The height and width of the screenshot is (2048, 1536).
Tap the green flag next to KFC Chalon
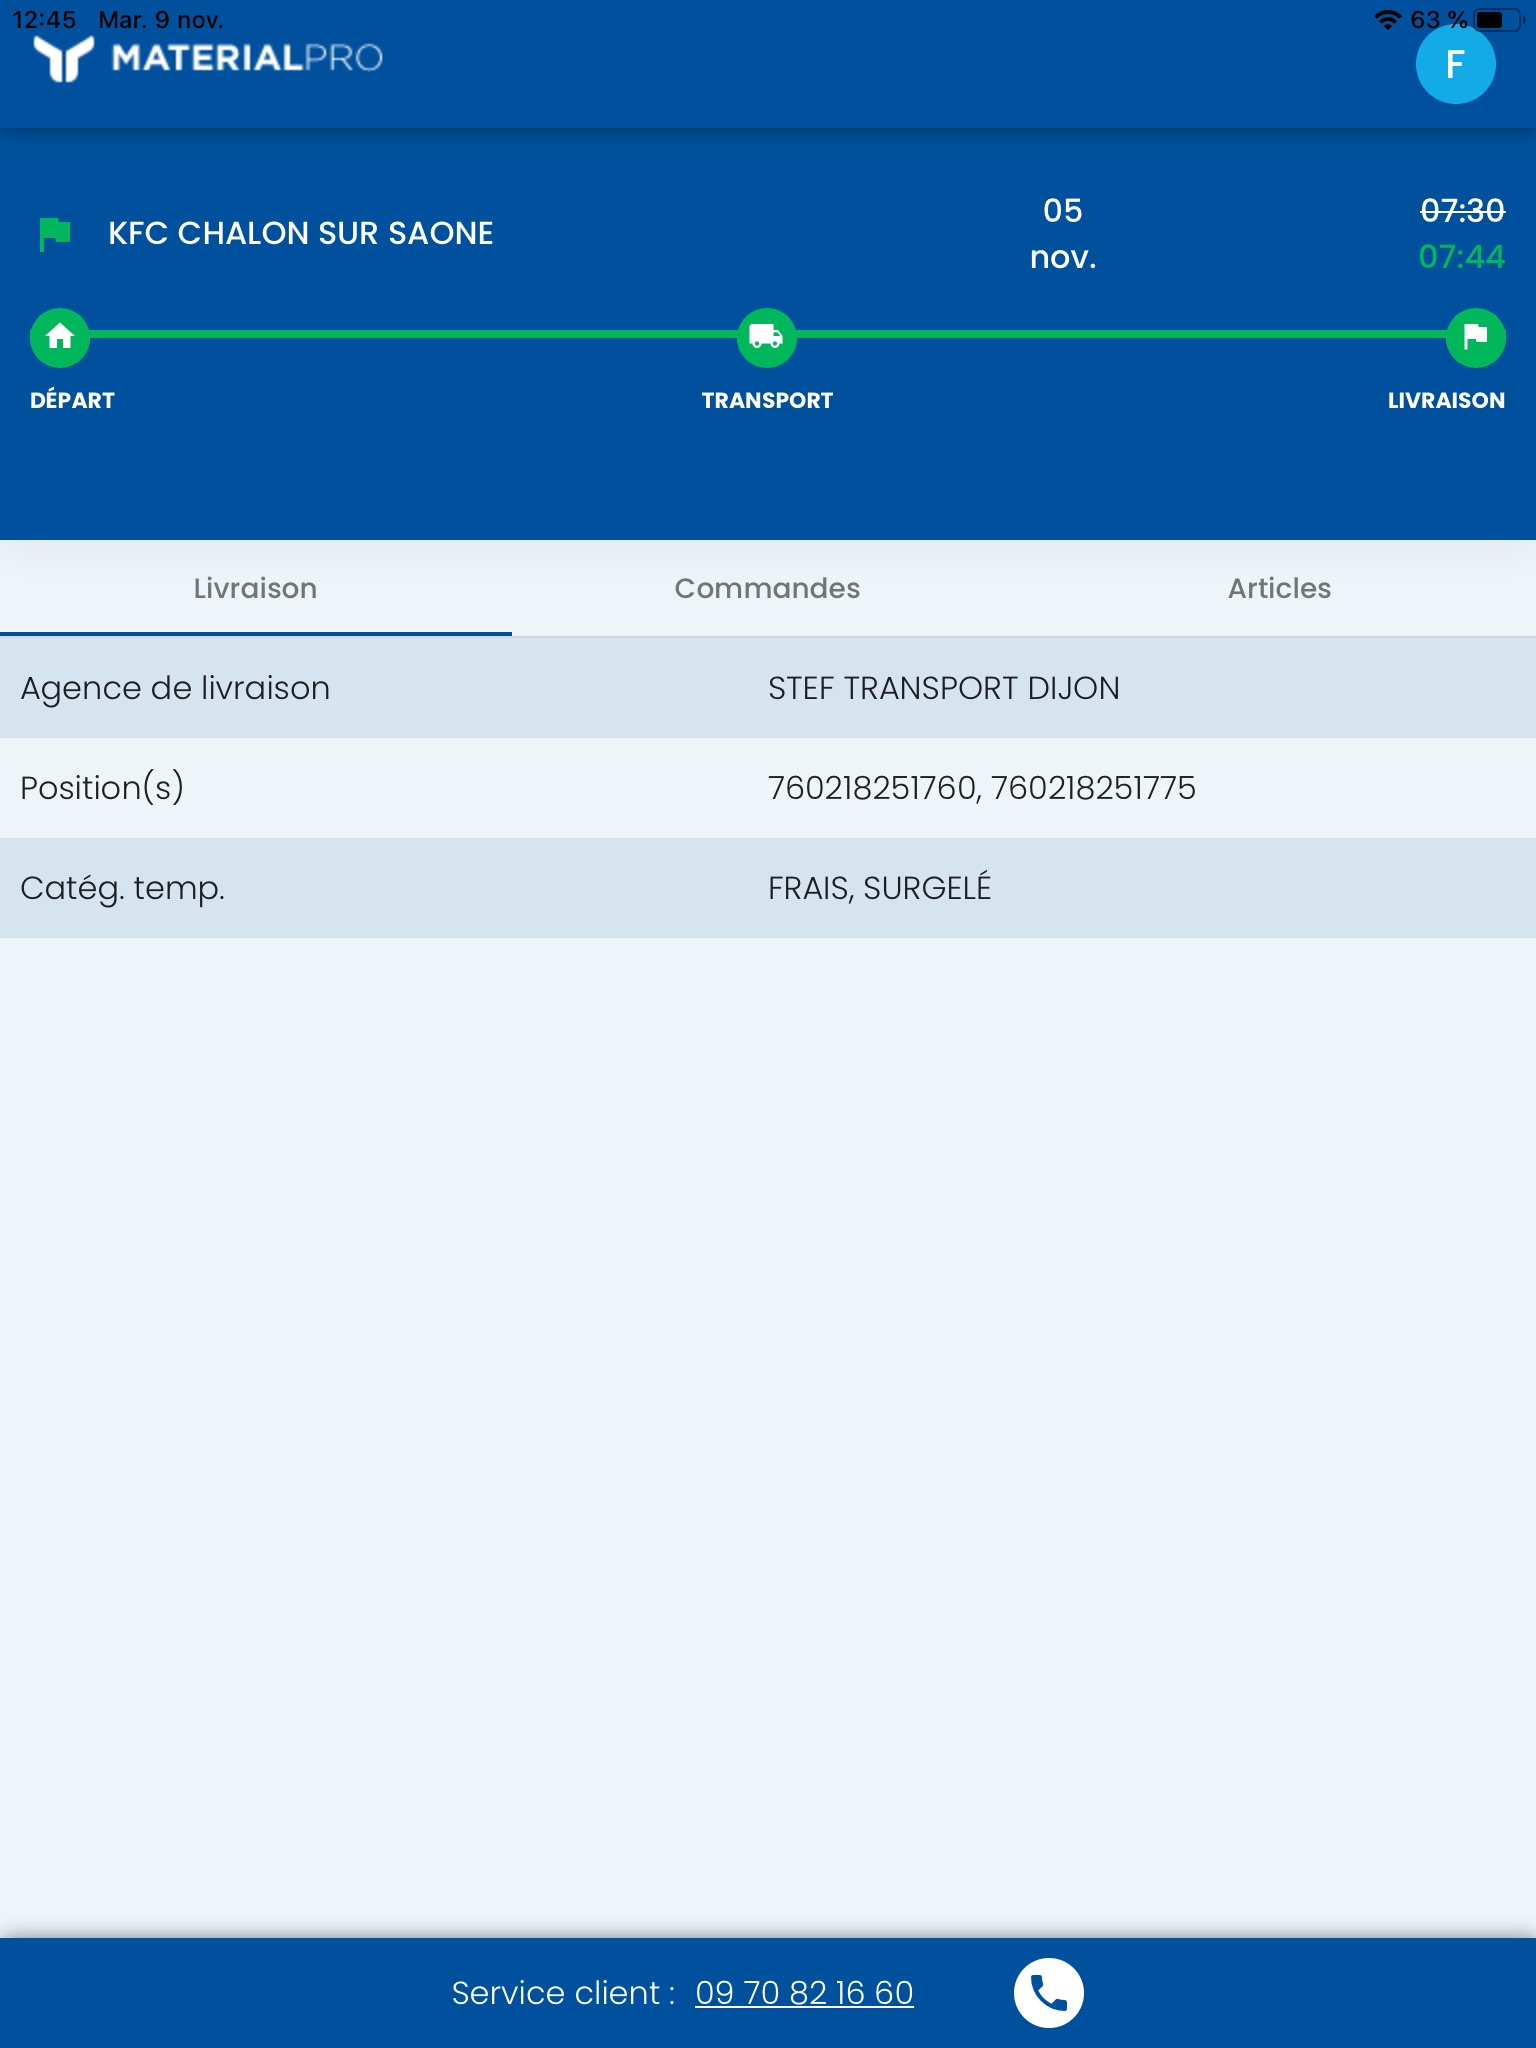[54, 234]
